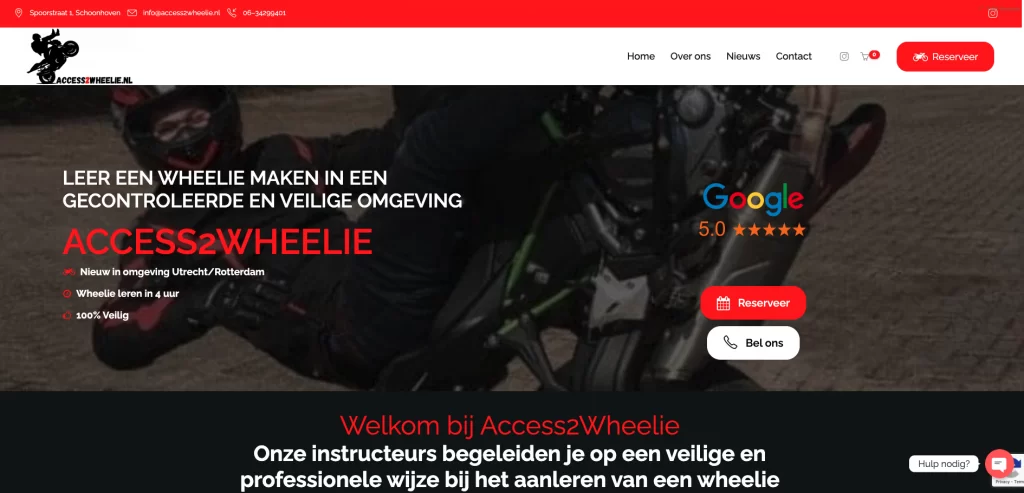Click the hero Reserveer button with calendar
This screenshot has width=1024, height=493.
tap(753, 303)
